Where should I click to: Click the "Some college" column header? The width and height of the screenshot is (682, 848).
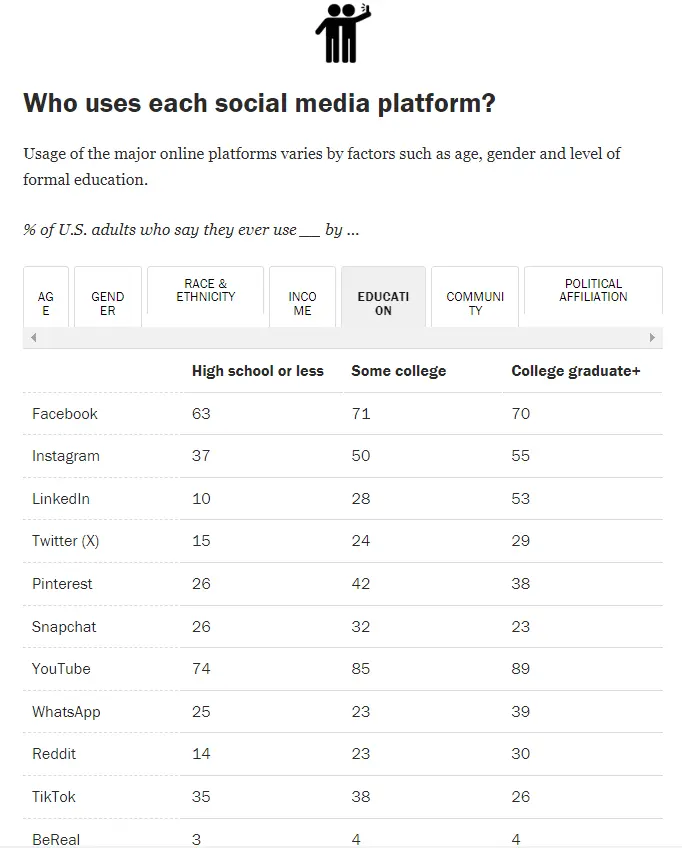(x=398, y=371)
